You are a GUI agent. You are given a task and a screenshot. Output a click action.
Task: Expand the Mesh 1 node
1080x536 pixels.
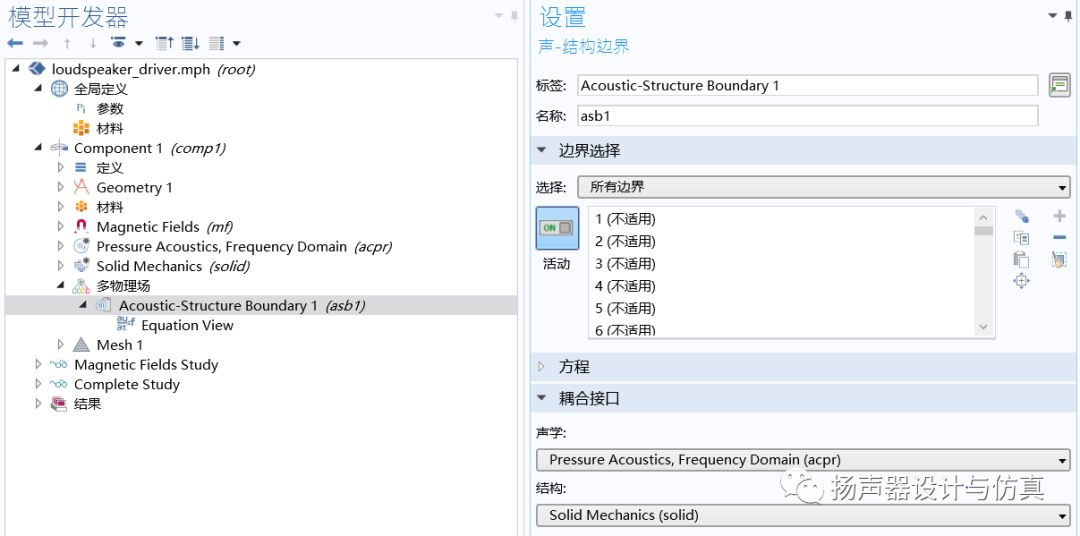pos(61,344)
